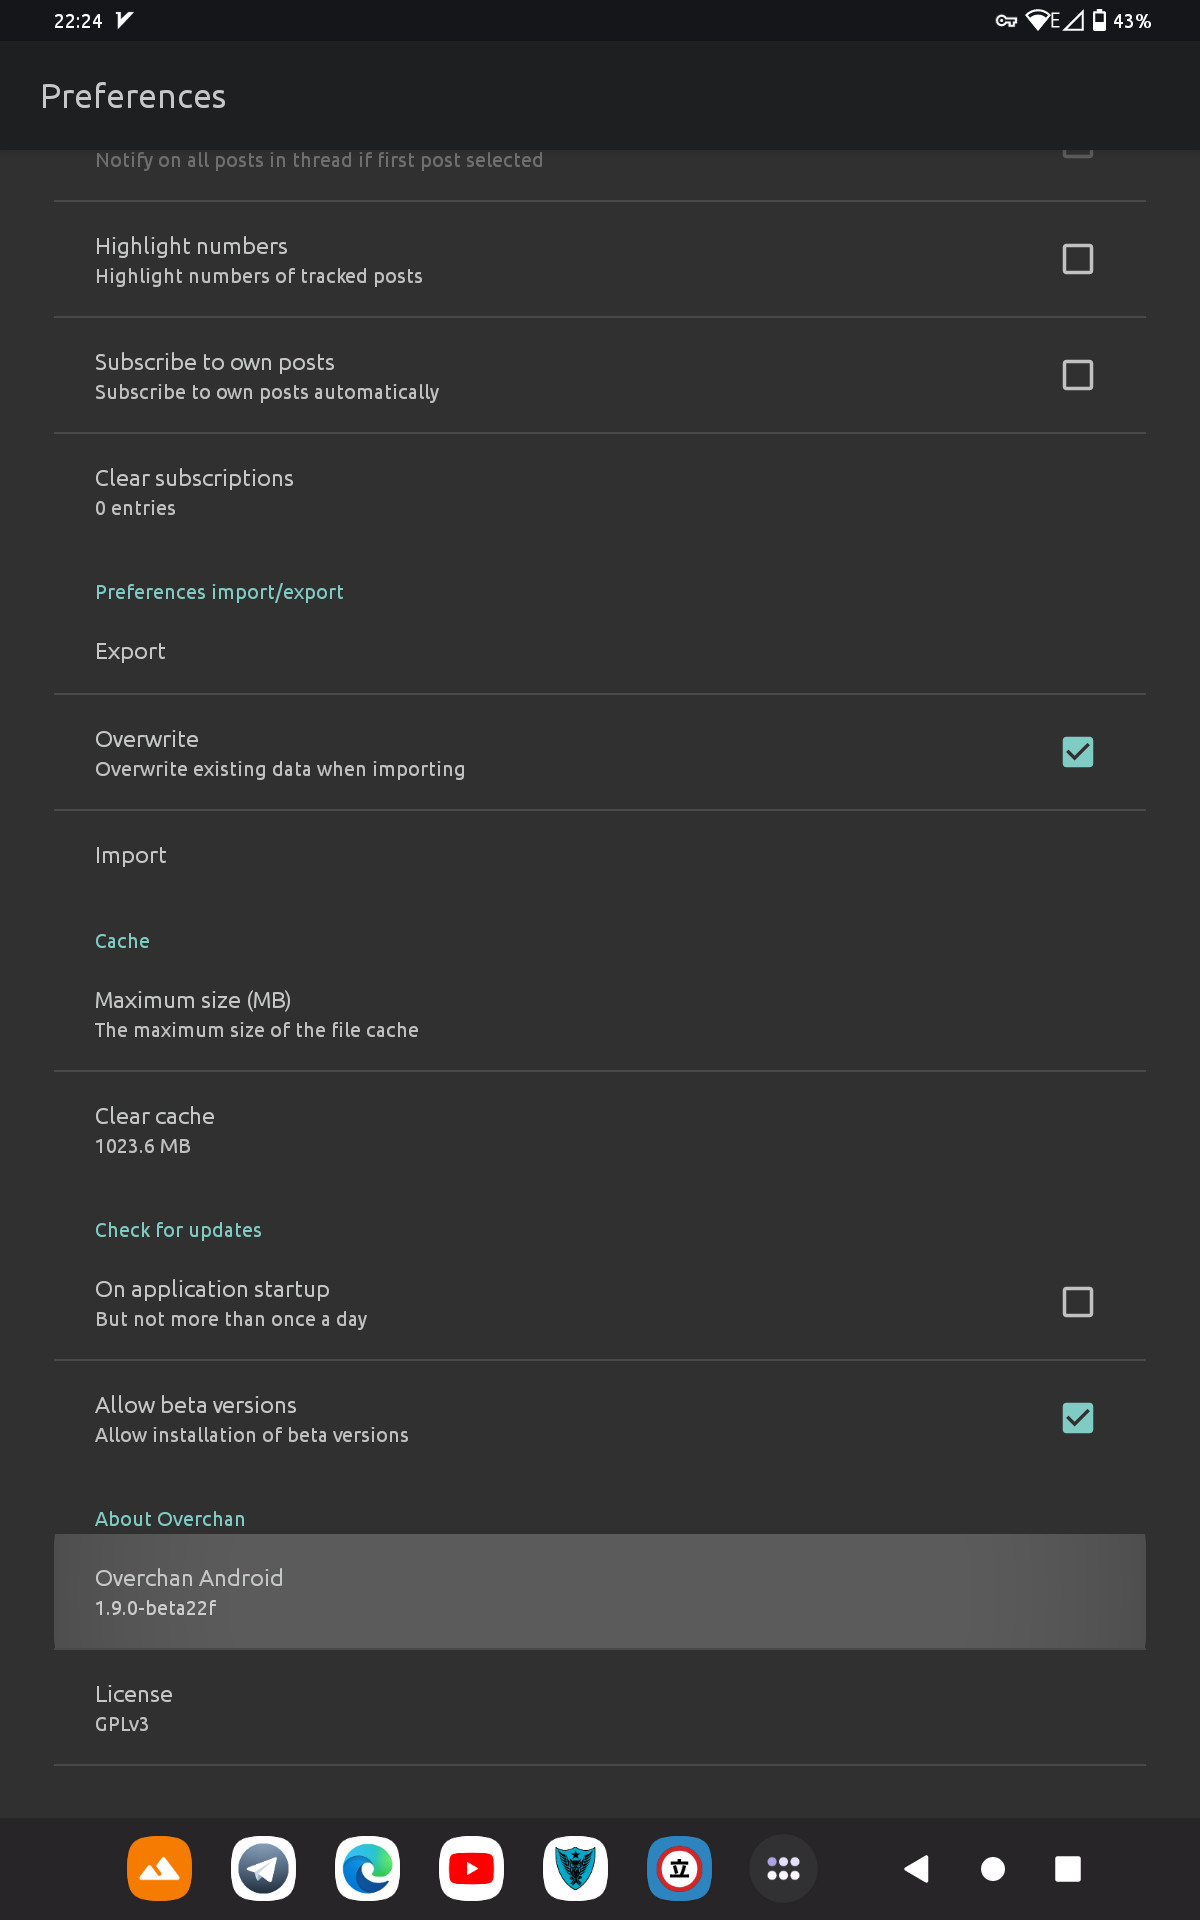Disable Allow beta versions checkbox
Image resolution: width=1200 pixels, height=1920 pixels.
(1077, 1418)
